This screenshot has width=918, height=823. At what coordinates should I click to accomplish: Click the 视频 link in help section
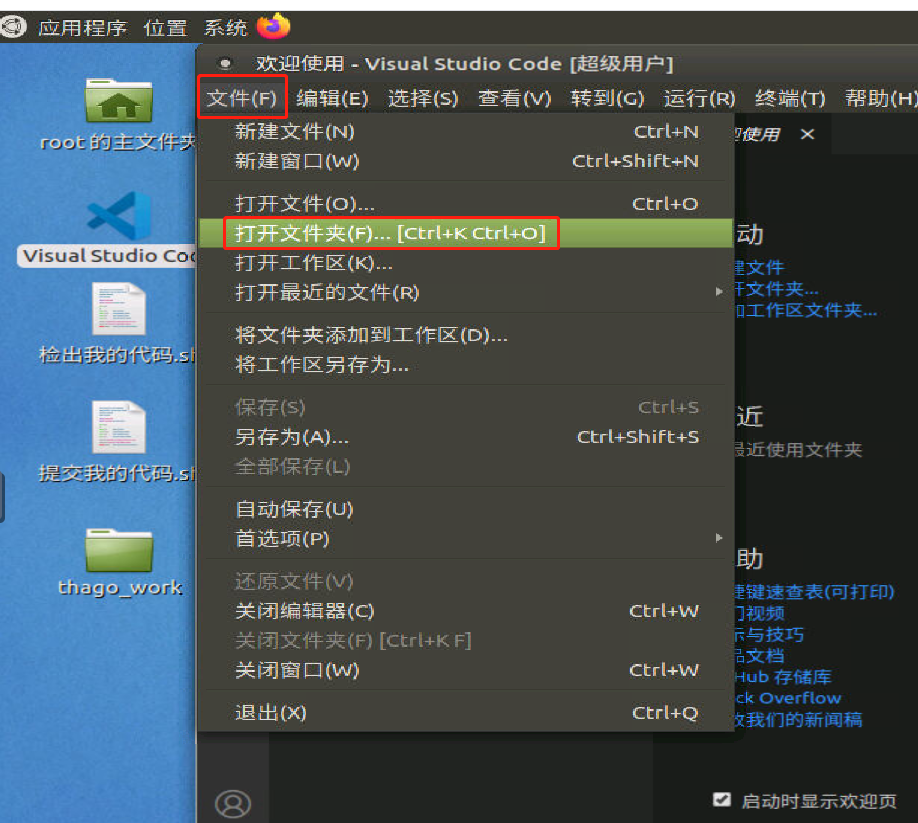coord(760,613)
